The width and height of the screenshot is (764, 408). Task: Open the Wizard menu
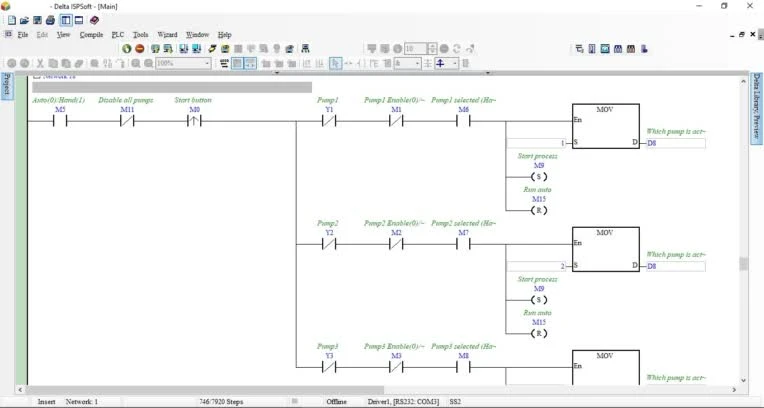tap(167, 34)
